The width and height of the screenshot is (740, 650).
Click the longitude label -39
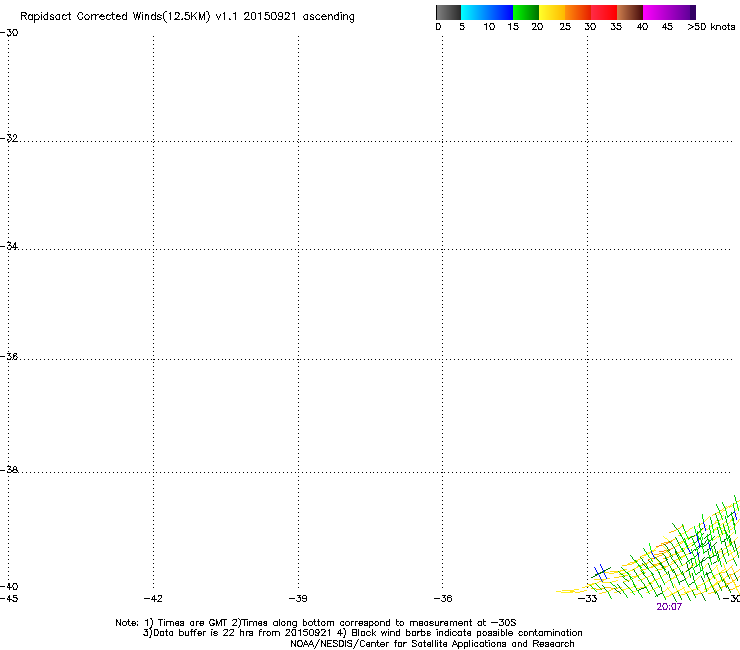point(298,599)
